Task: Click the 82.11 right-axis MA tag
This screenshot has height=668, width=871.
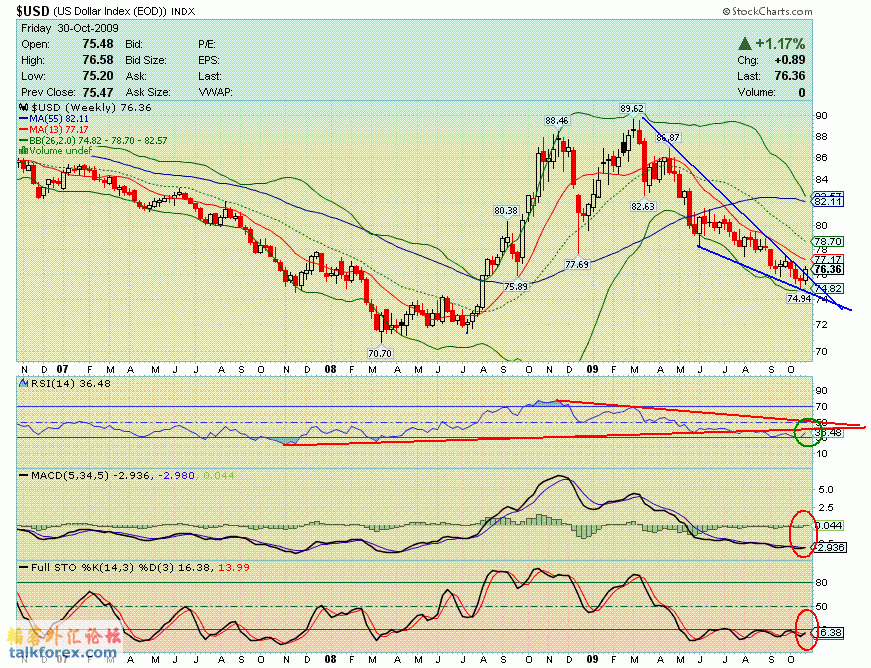Action: (x=828, y=202)
